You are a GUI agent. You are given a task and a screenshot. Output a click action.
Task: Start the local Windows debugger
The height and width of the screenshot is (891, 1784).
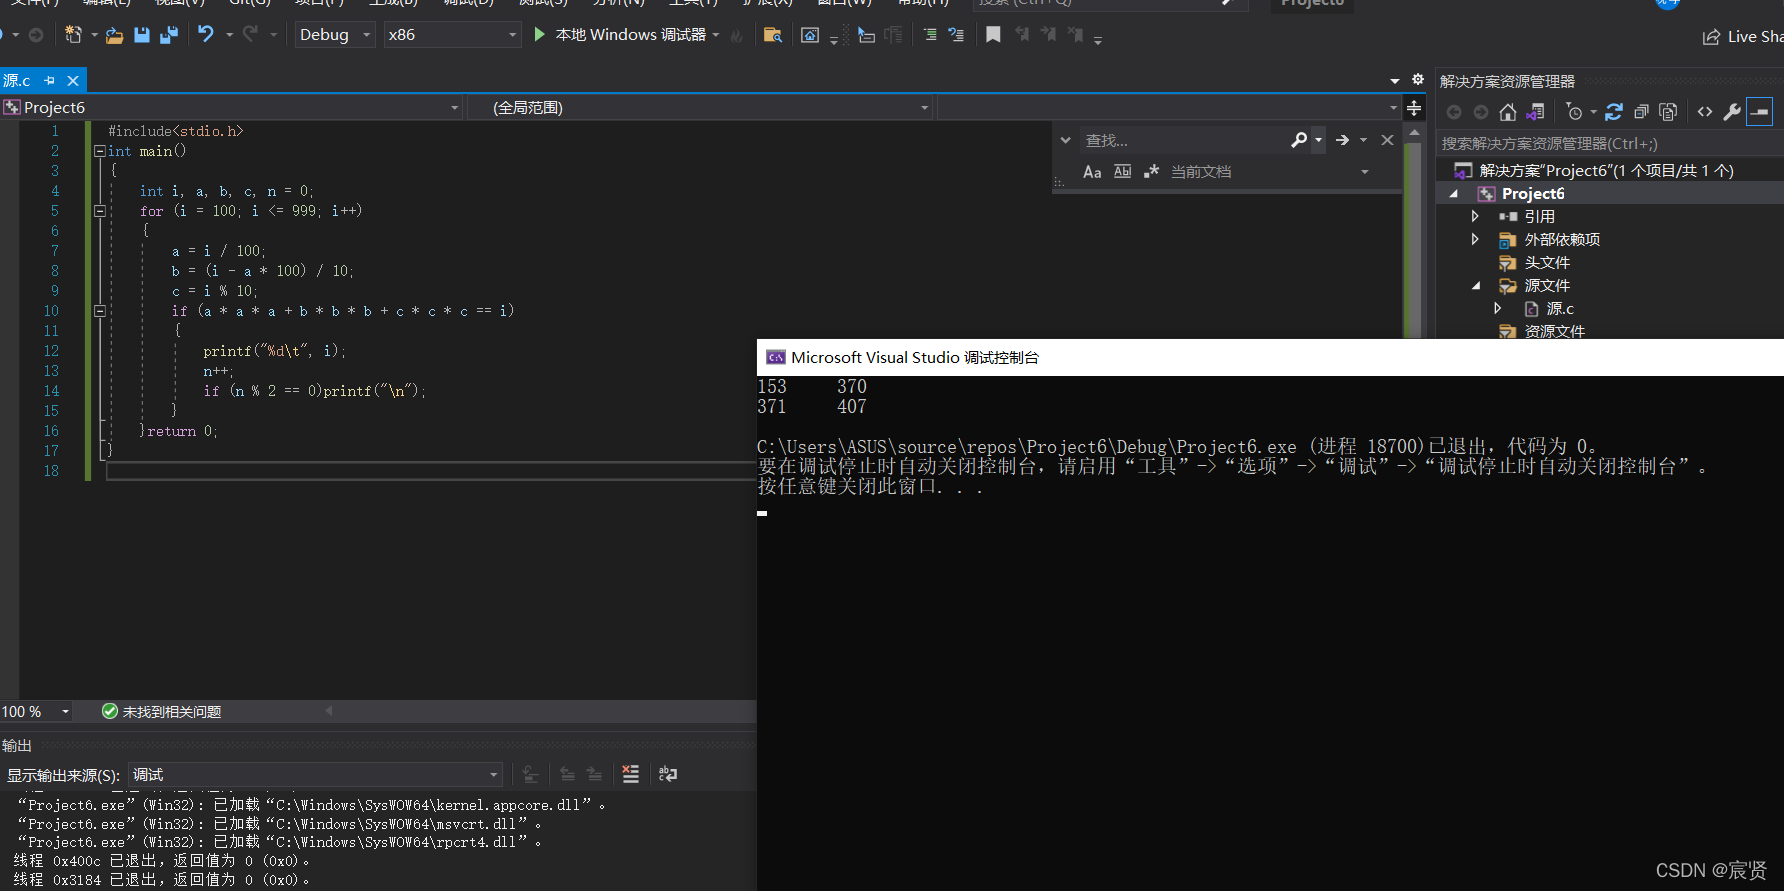[620, 35]
